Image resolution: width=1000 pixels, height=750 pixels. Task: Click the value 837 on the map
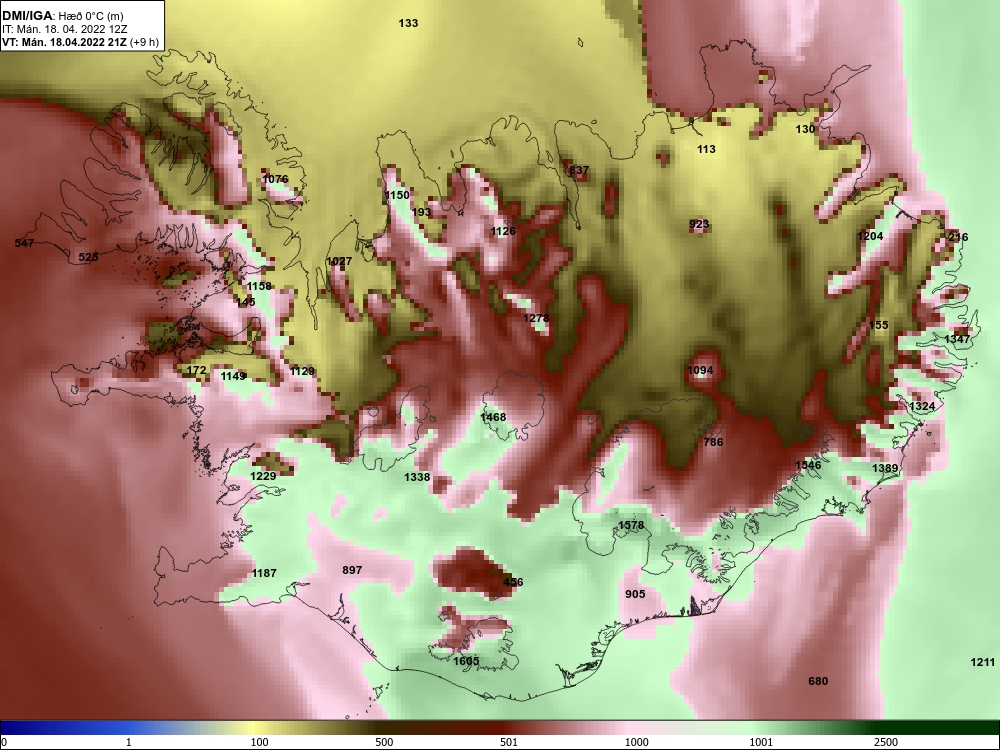(579, 170)
